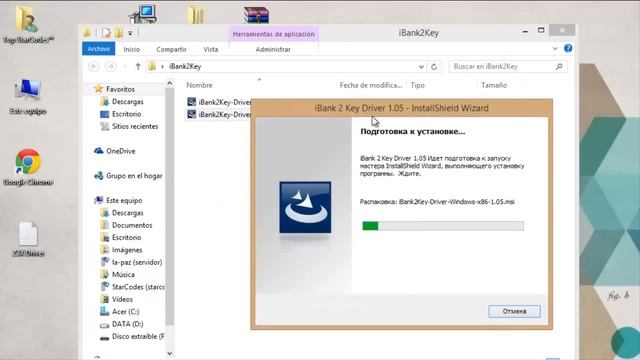640x360 pixels.
Task: Switch to the Inicio ribbon tab
Action: 131,49
